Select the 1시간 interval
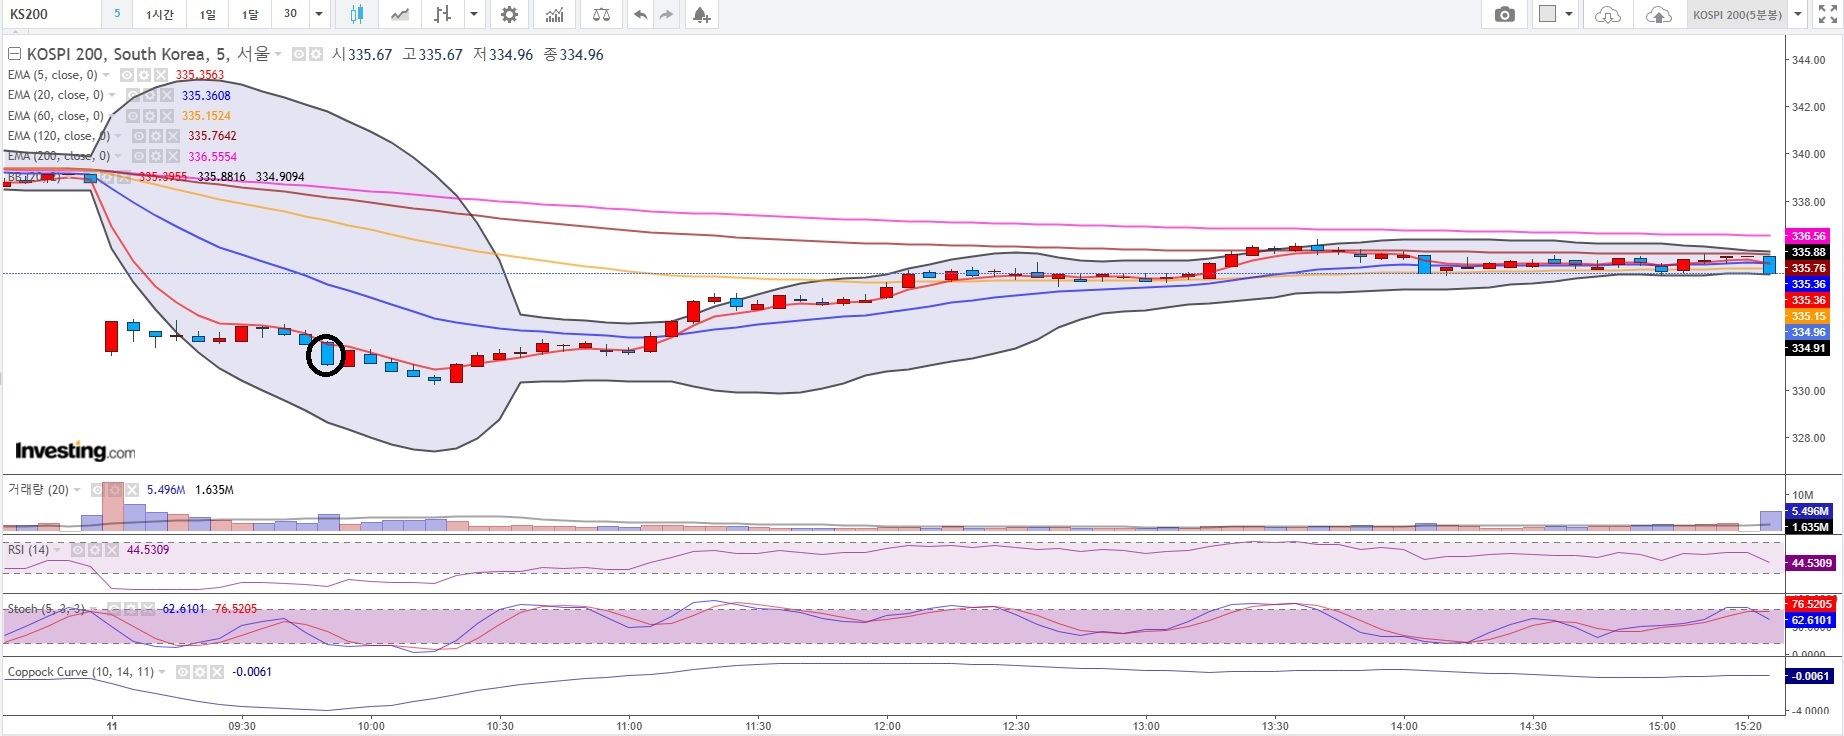Image resolution: width=1844 pixels, height=736 pixels. pyautogui.click(x=160, y=14)
